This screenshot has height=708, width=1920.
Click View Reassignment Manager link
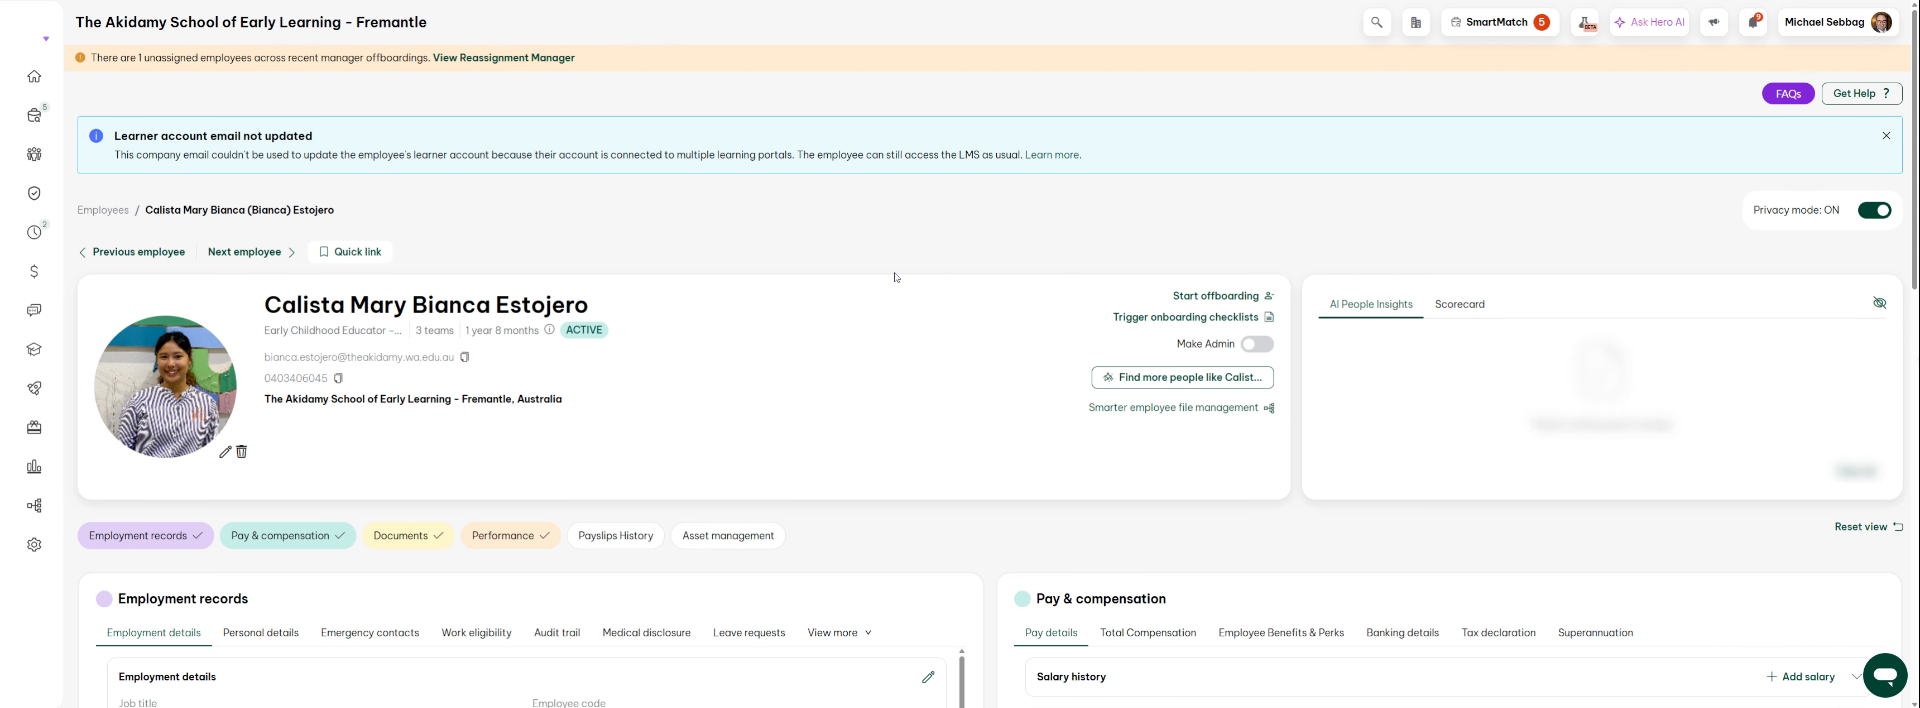point(504,58)
